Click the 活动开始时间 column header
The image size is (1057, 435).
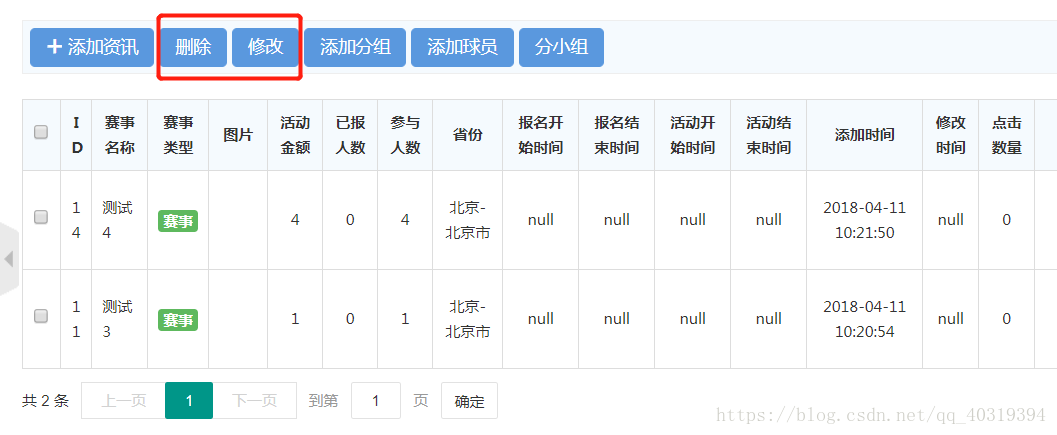click(692, 135)
